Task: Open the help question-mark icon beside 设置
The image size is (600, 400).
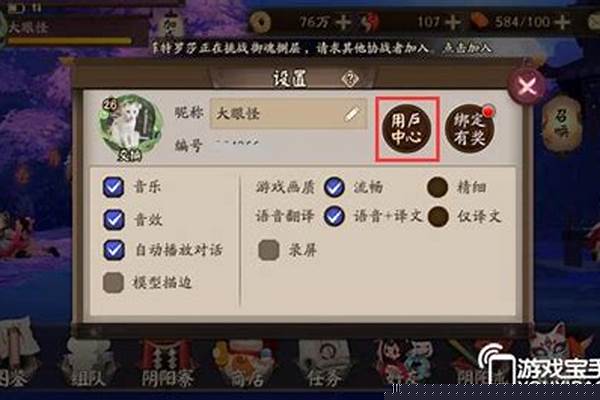Action: pyautogui.click(x=350, y=79)
